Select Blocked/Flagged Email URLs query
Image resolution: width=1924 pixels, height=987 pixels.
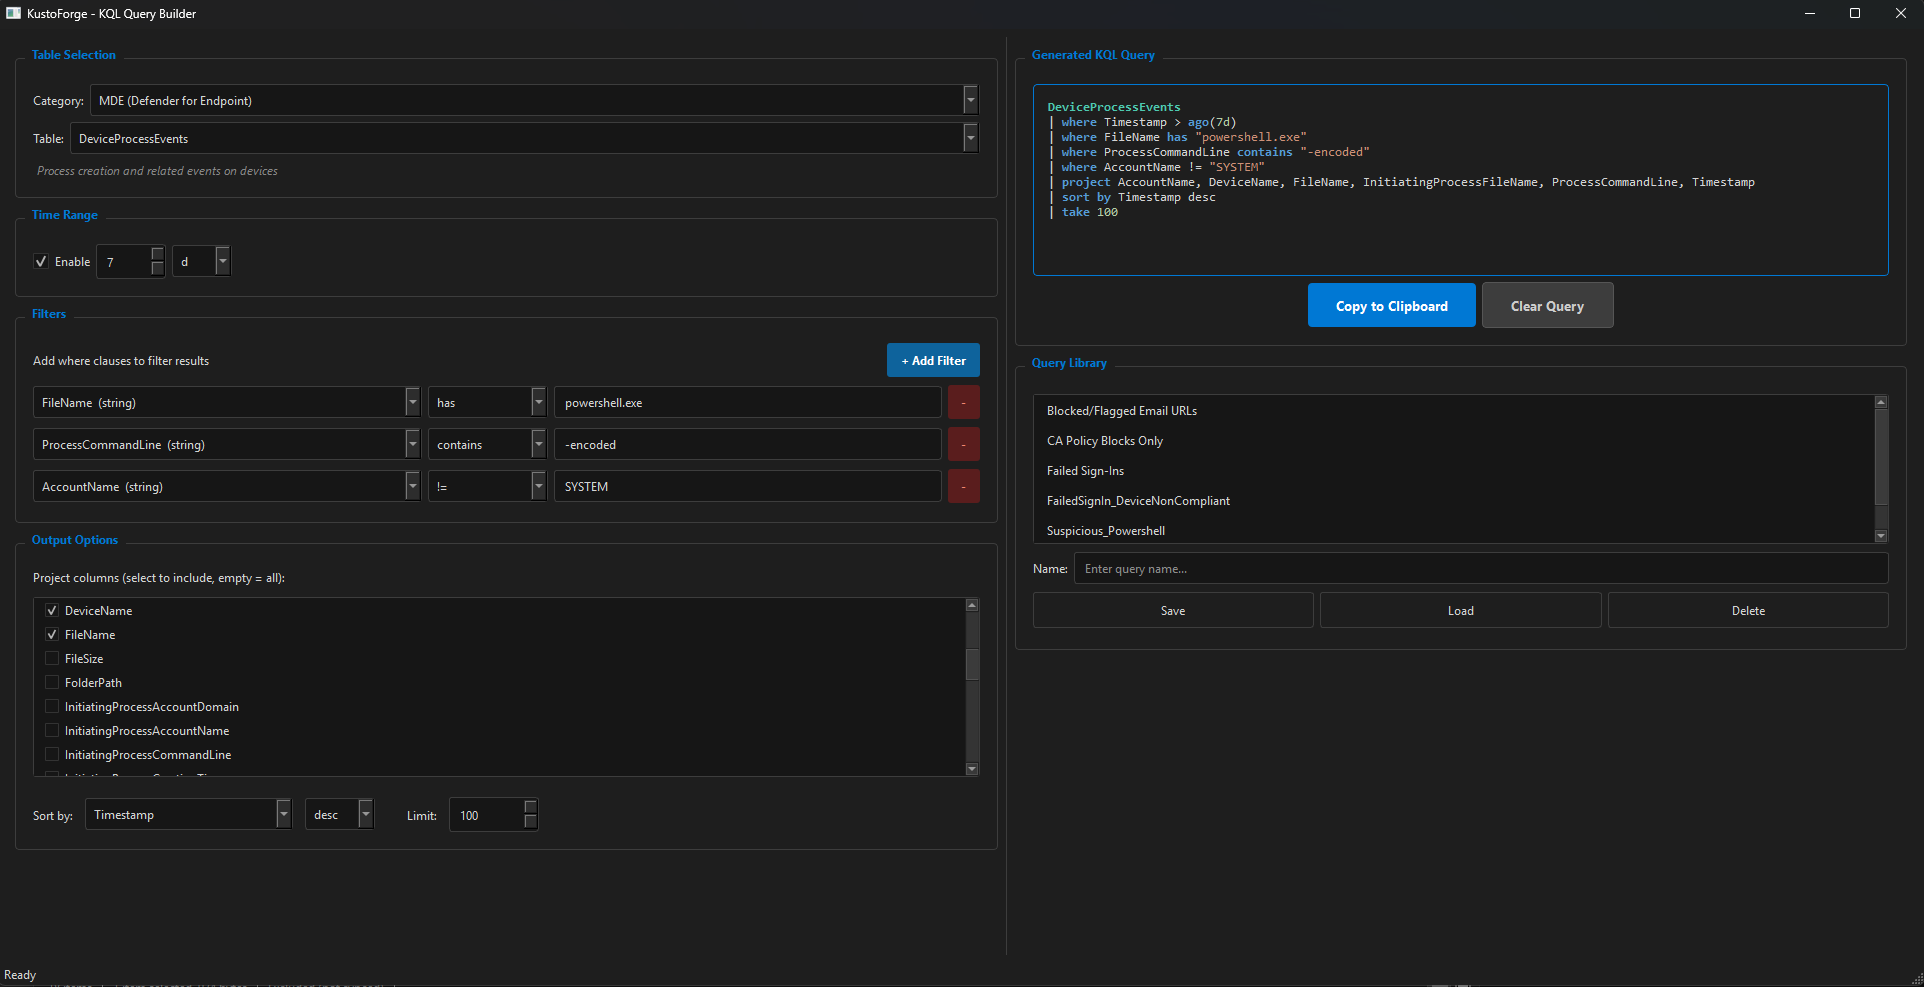click(x=1453, y=410)
